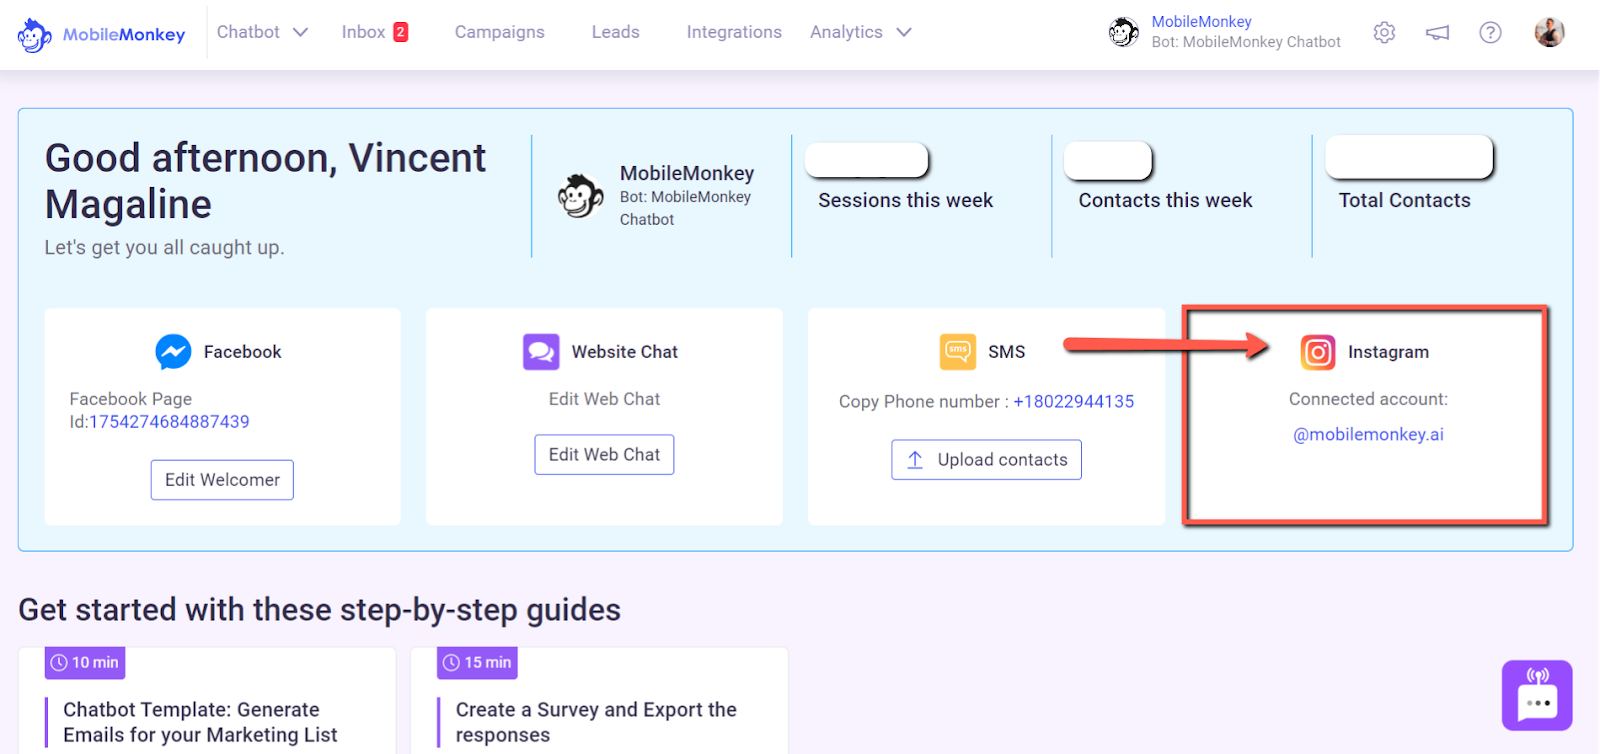Open the Campaigns menu item
The height and width of the screenshot is (754, 1600).
pyautogui.click(x=499, y=32)
